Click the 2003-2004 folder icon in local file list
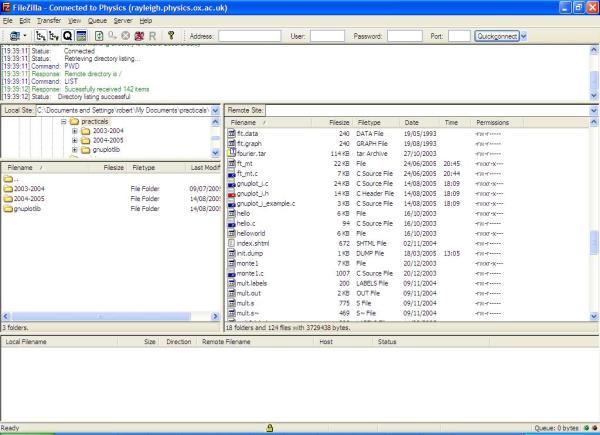This screenshot has height=435, width=600. (x=8, y=189)
